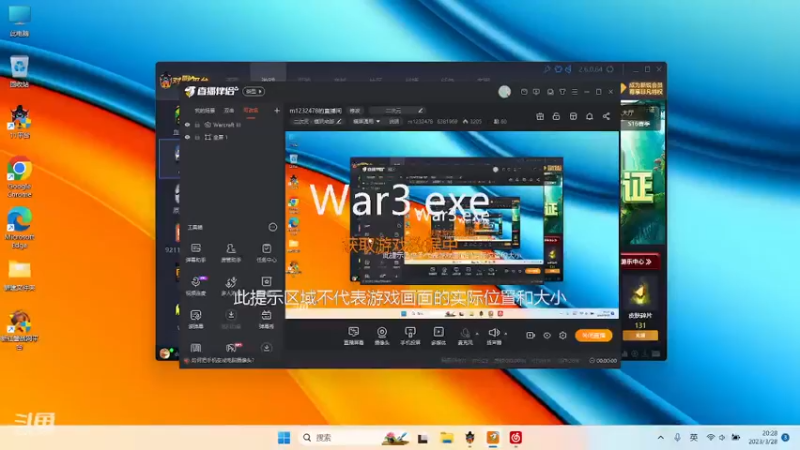The image size is (800, 450).
Task: Click the padlock icon above the preview
Action: coord(556,116)
